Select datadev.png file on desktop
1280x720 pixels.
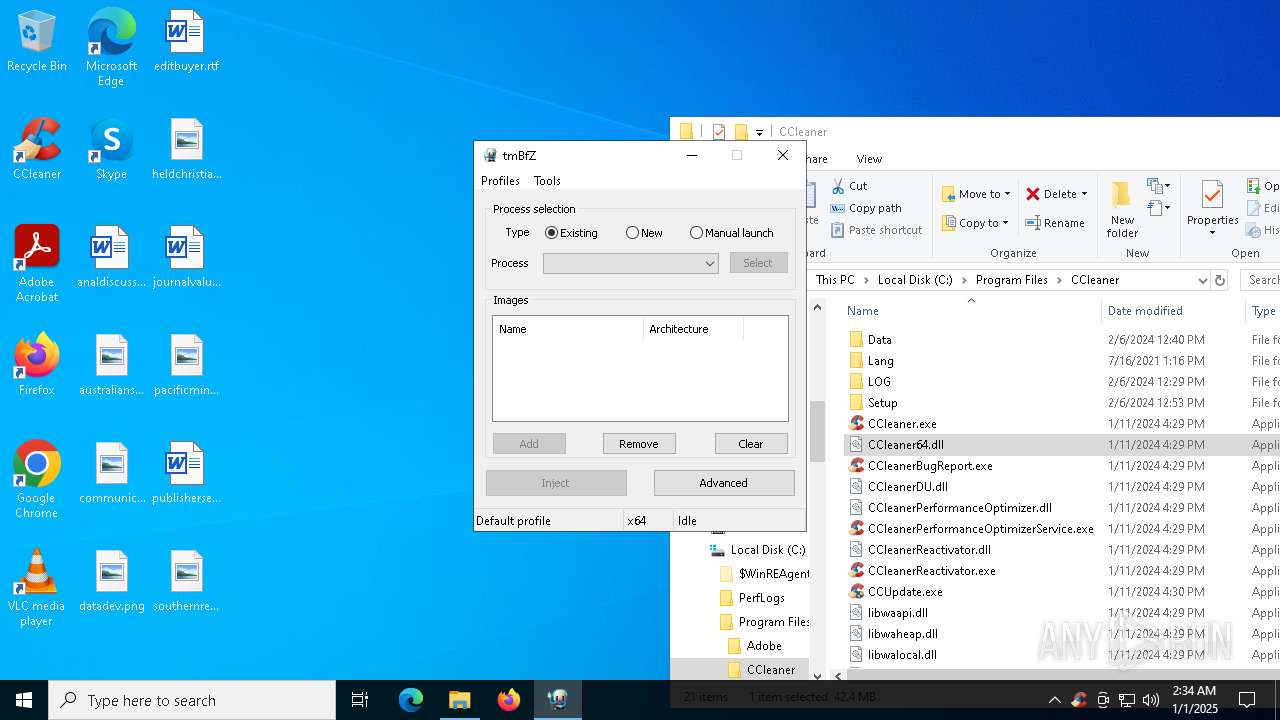click(111, 582)
